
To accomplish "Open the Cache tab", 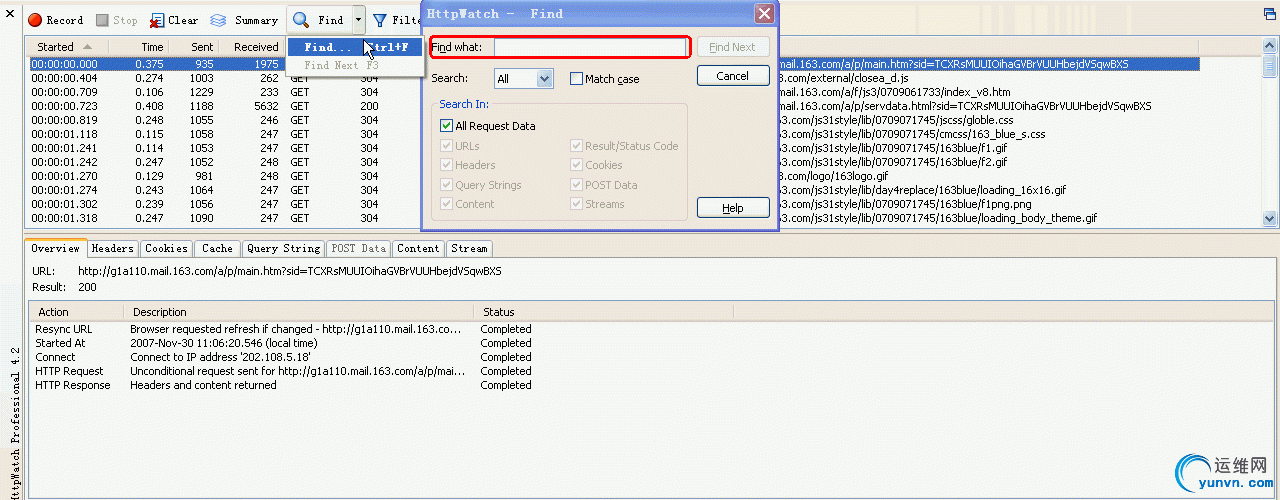I will [x=217, y=249].
